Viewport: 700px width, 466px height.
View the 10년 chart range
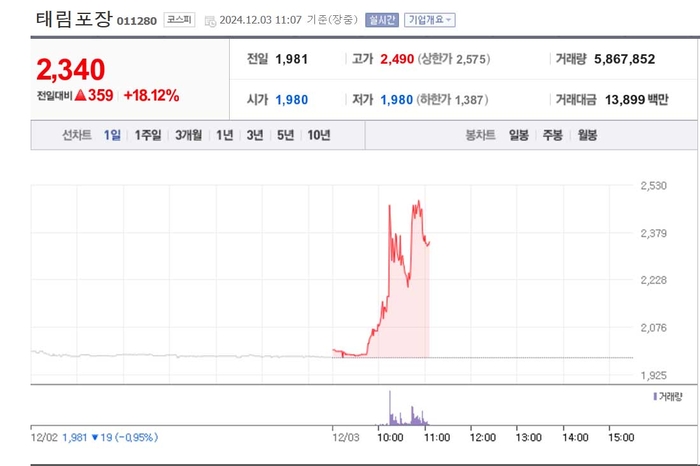(x=319, y=135)
